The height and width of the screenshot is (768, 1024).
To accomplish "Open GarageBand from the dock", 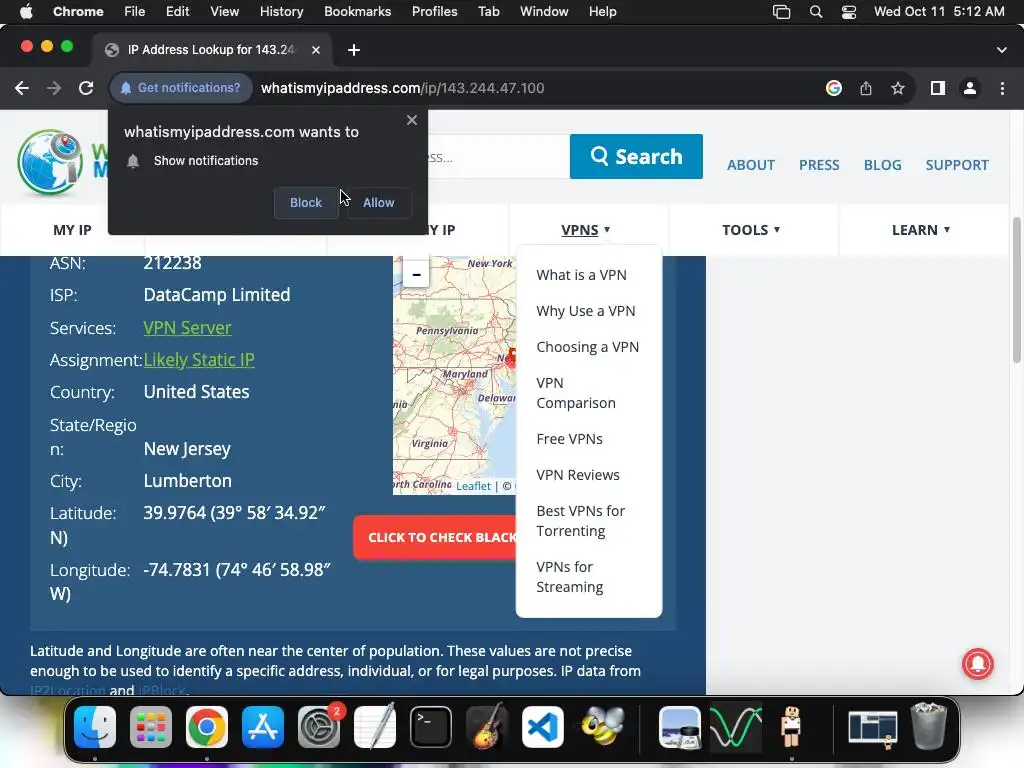I will click(x=487, y=726).
